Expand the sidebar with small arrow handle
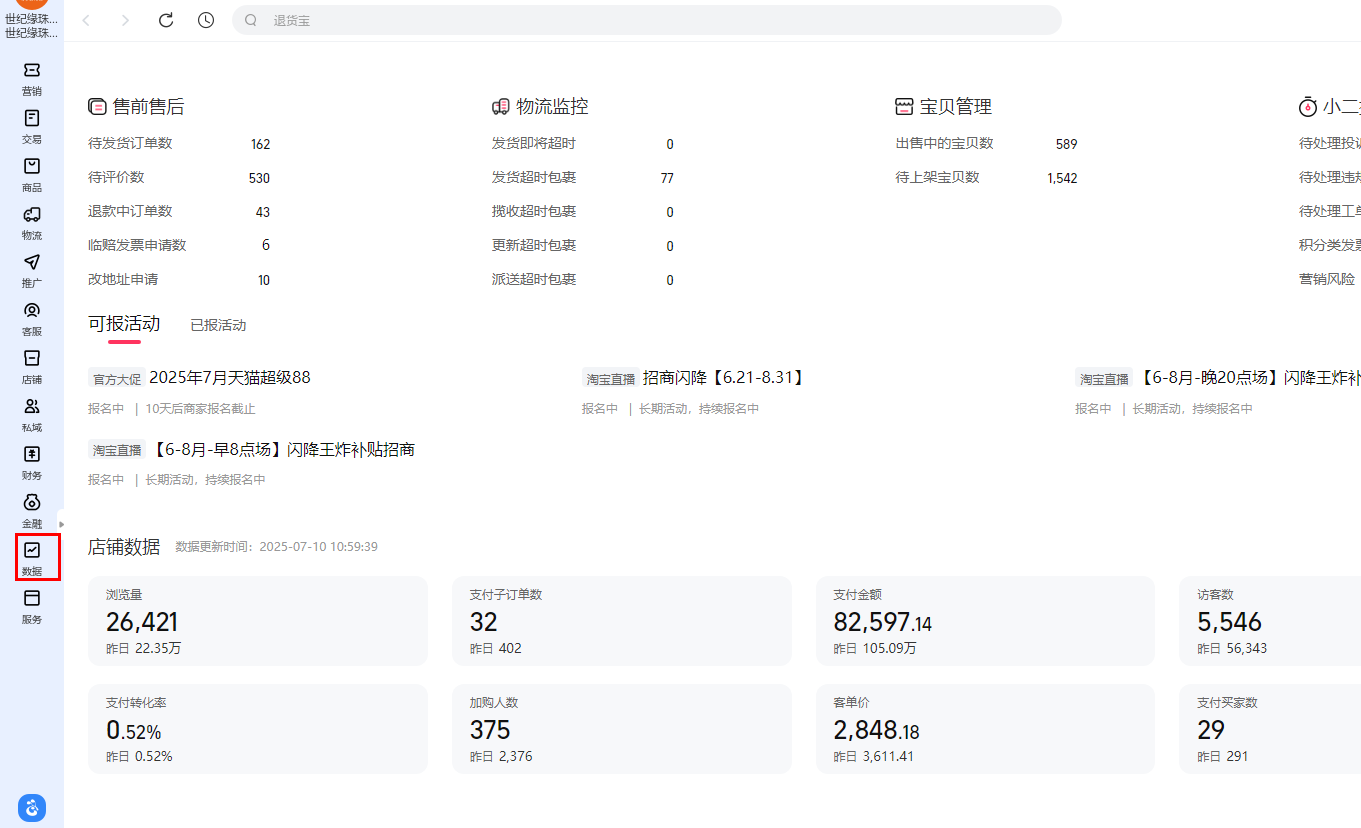Viewport: 1361px width, 828px height. 61,524
